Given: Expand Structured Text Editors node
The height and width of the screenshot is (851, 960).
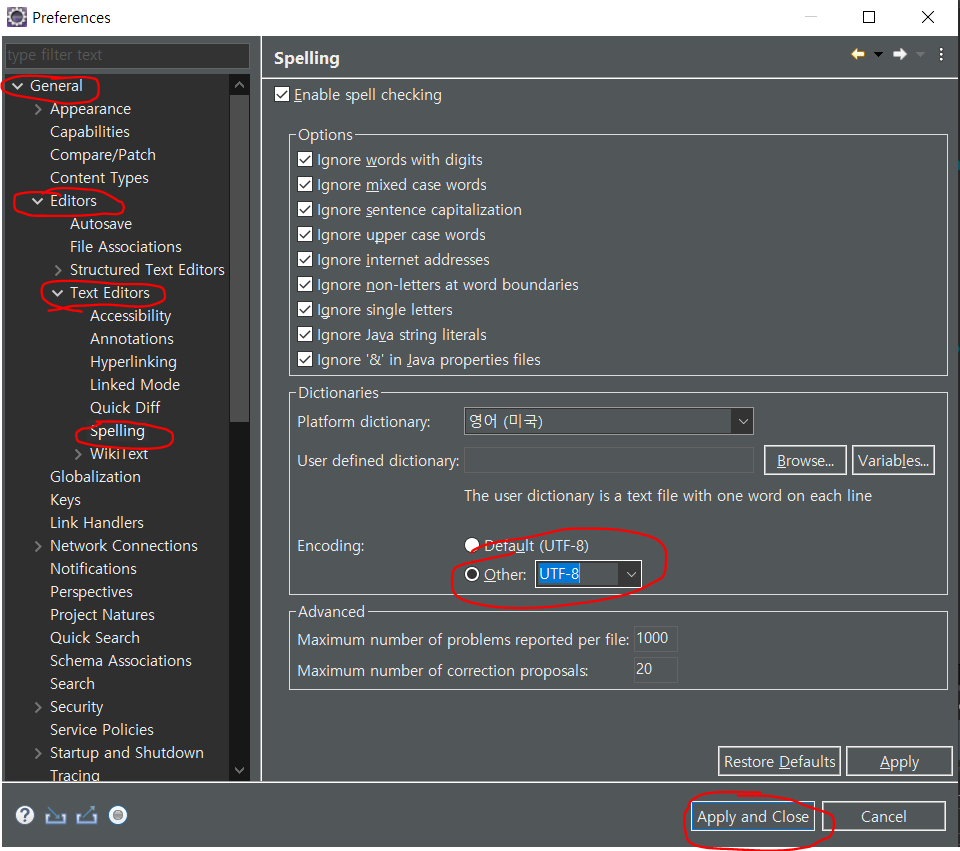Looking at the screenshot, I should tap(58, 270).
